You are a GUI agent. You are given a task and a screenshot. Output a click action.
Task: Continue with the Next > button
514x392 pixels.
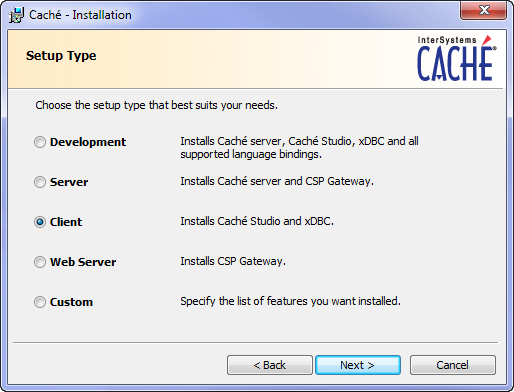[358, 365]
